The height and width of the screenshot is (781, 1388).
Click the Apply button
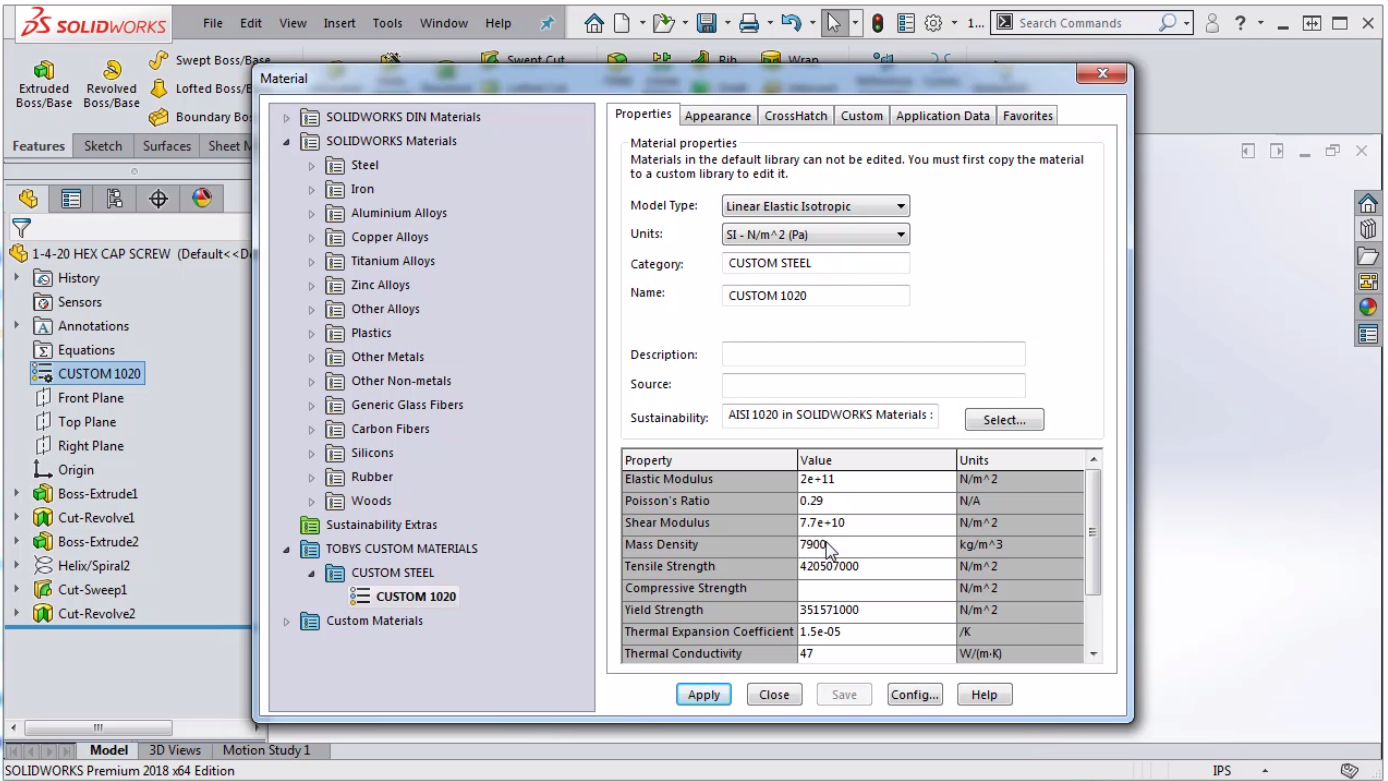point(704,695)
